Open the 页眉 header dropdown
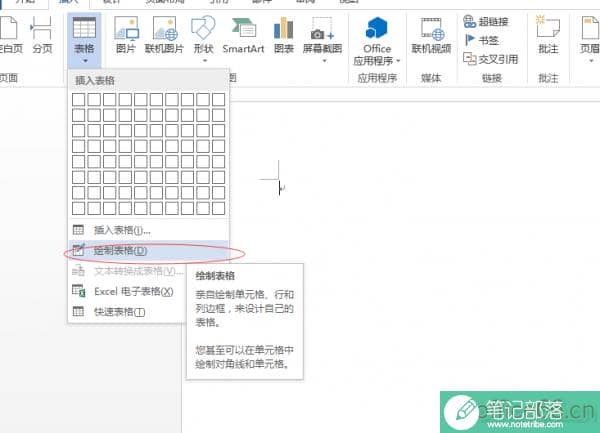Screen dimensions: 600x433 point(590,38)
